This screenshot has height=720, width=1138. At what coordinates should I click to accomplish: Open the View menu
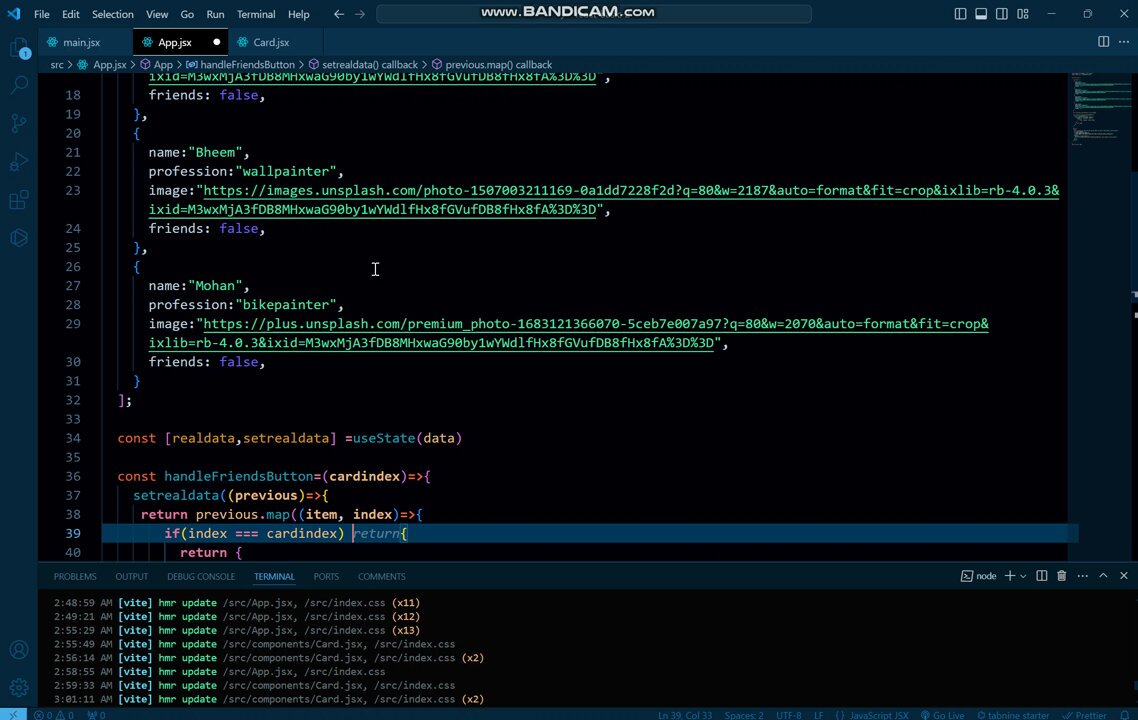click(157, 14)
